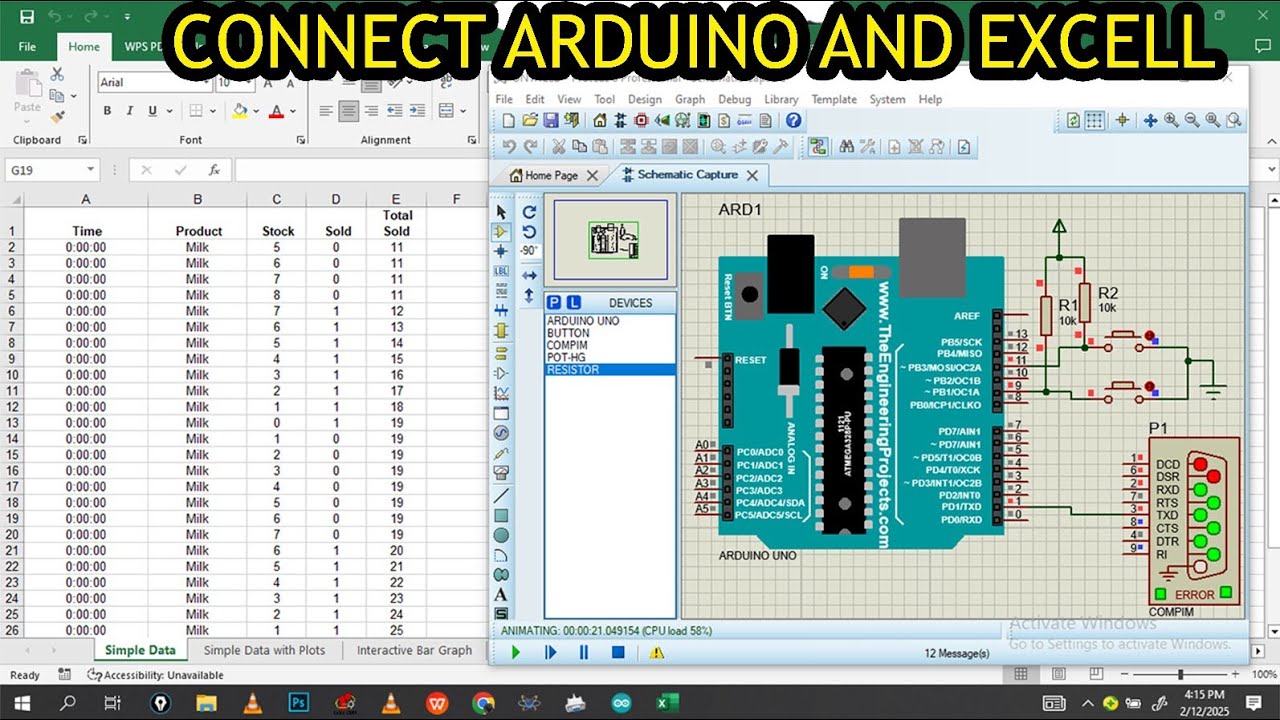
Task: Open the Graph menu in Proteus
Action: (690, 99)
